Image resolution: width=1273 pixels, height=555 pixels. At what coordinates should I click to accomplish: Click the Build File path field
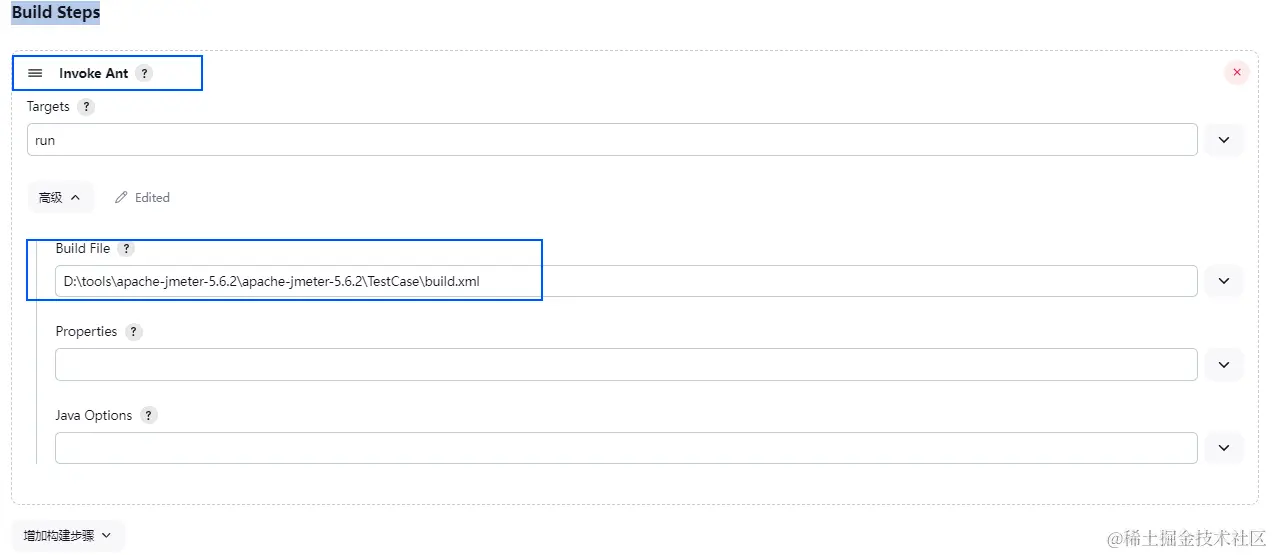(x=625, y=281)
